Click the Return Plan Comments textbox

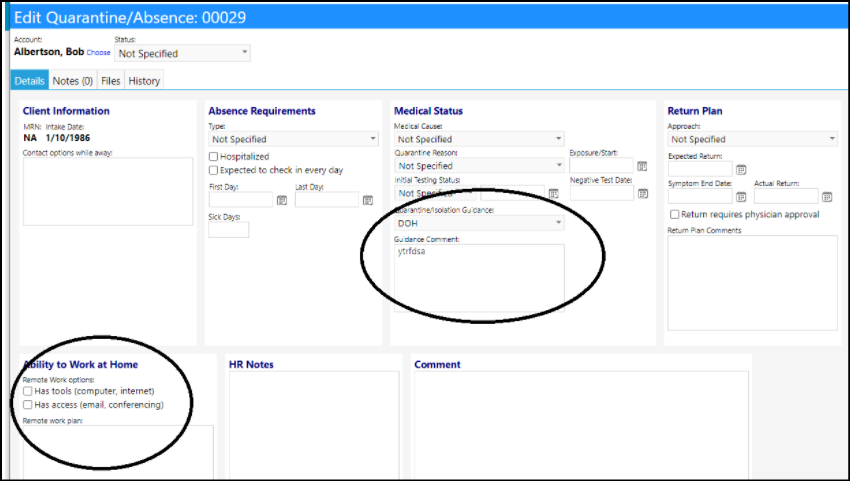tap(752, 283)
